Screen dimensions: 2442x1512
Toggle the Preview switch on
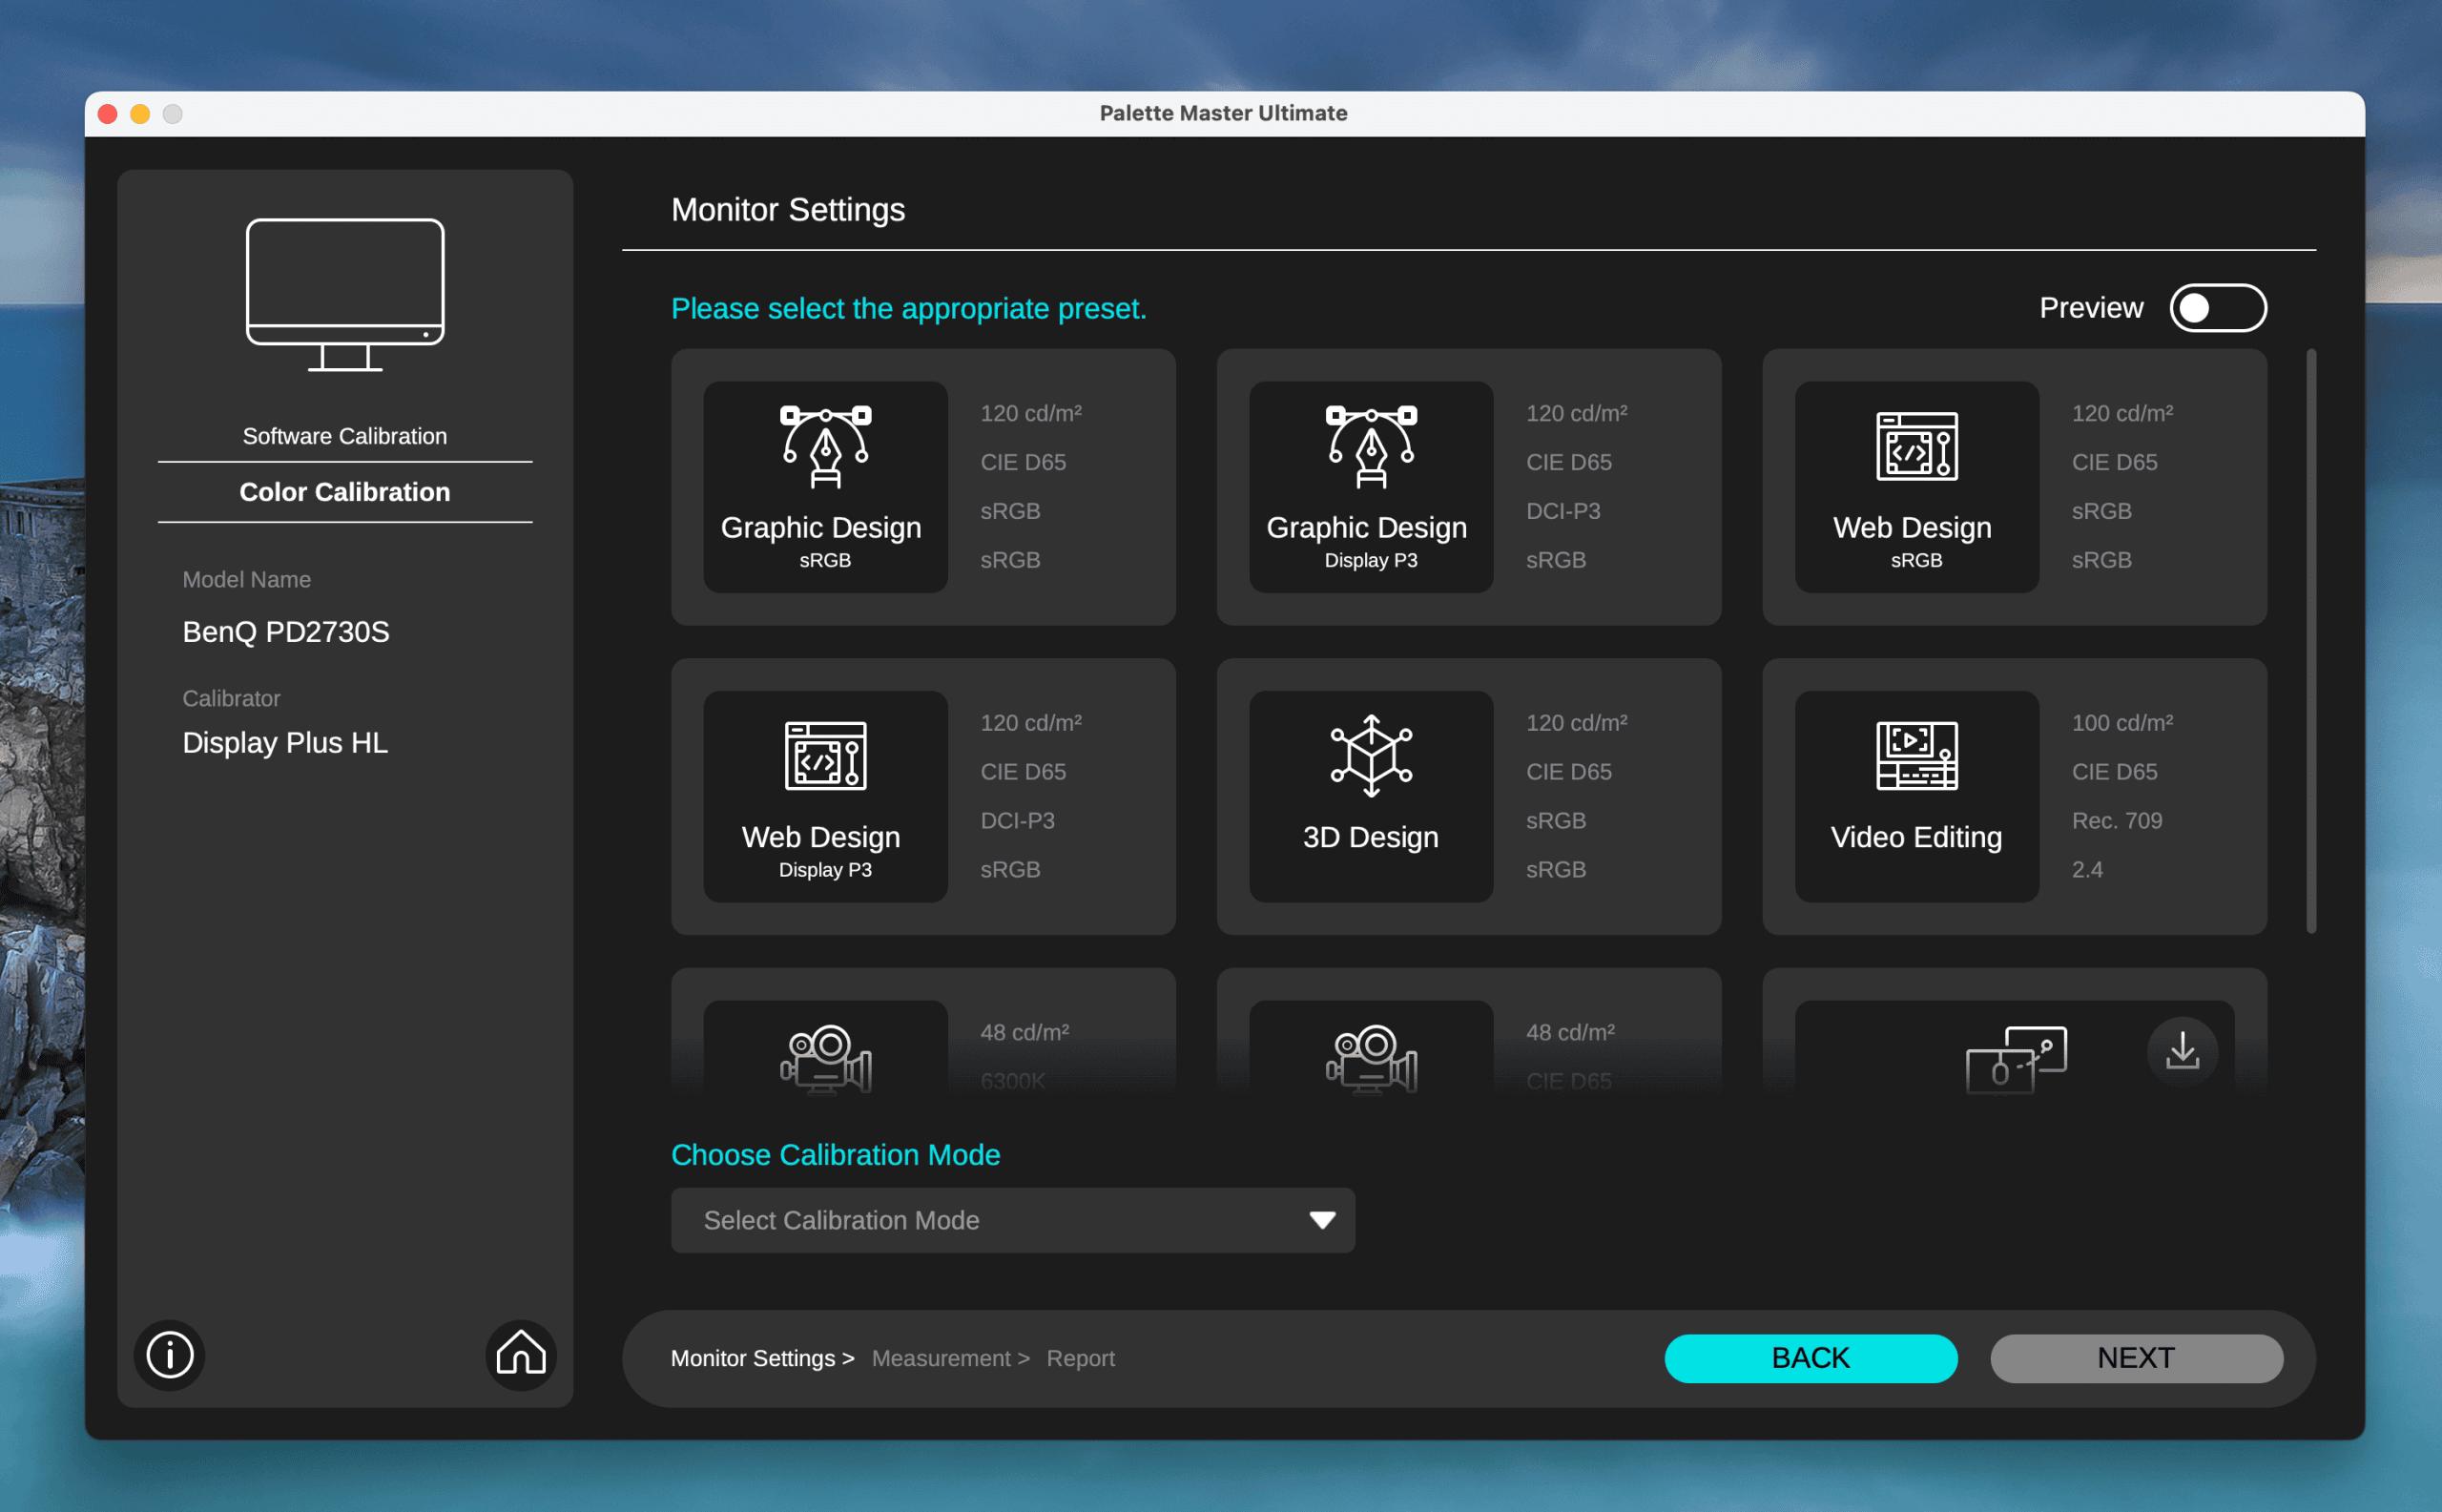[x=2217, y=308]
